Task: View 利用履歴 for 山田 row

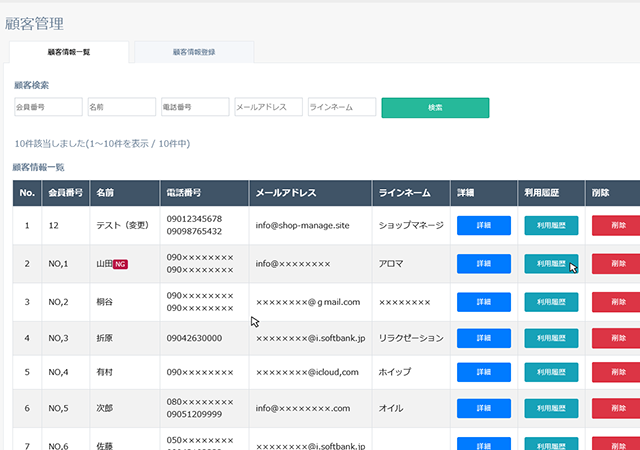Action: 551,264
